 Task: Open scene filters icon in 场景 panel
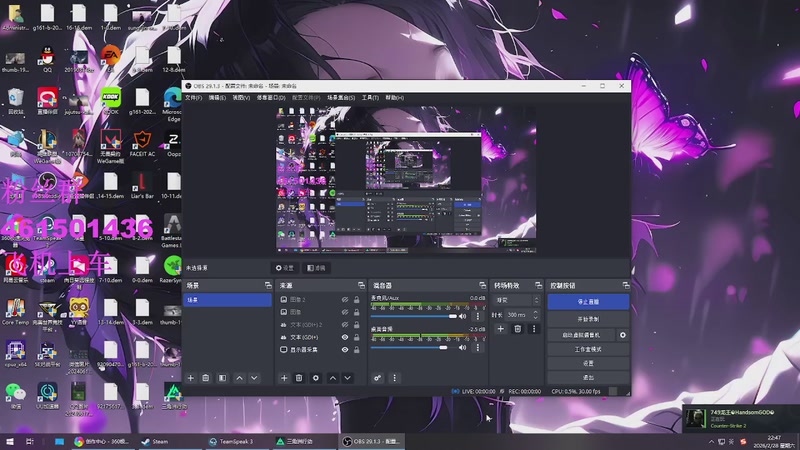222,378
